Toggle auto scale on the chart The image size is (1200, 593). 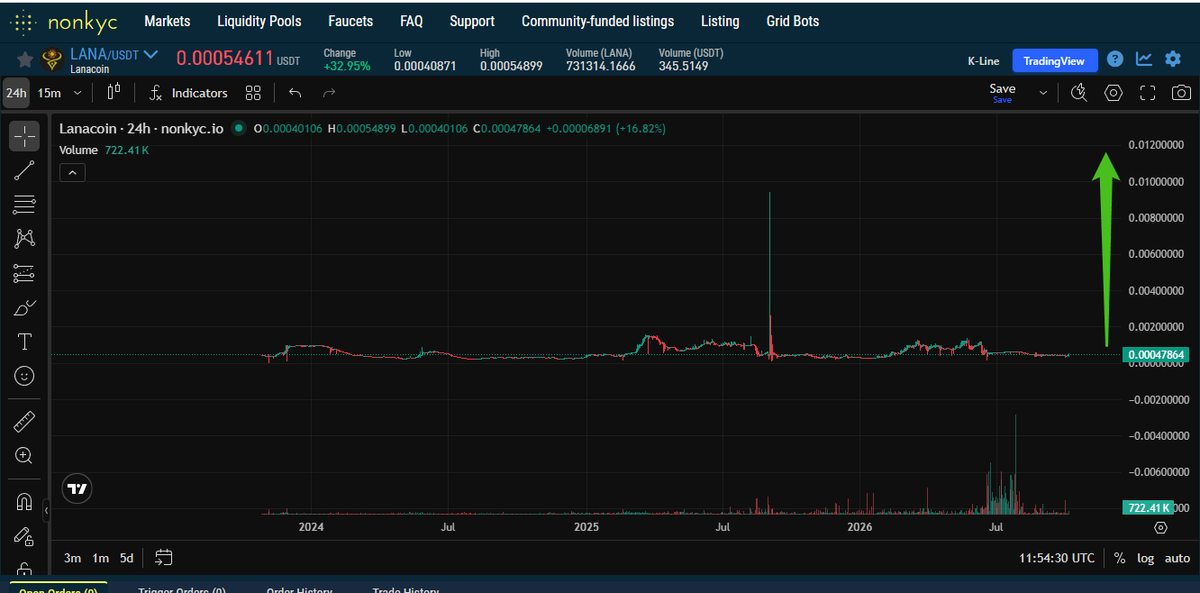(1177, 558)
